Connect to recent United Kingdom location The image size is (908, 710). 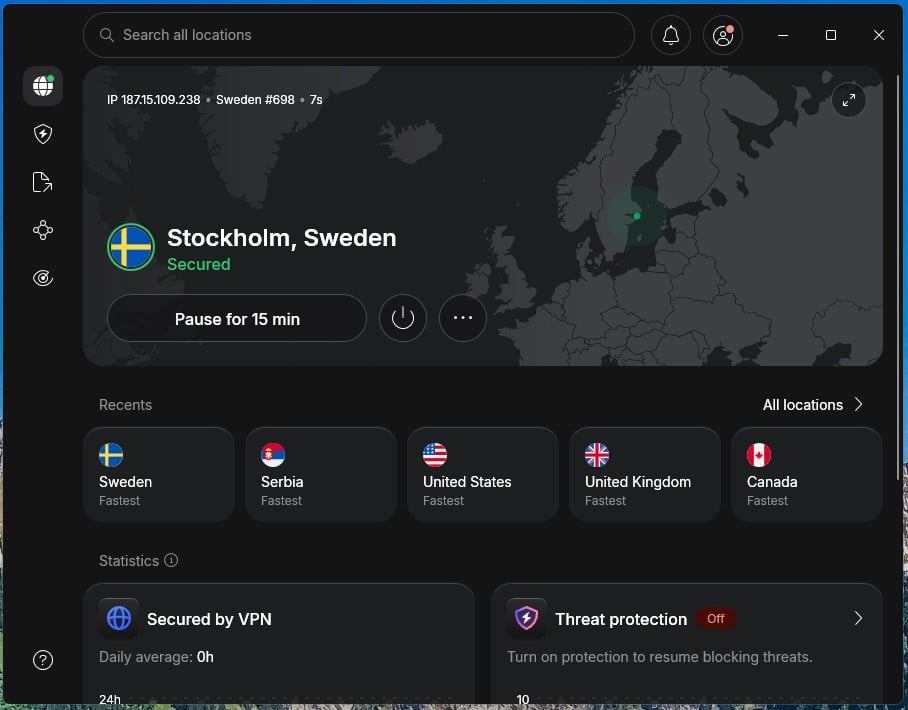click(645, 474)
